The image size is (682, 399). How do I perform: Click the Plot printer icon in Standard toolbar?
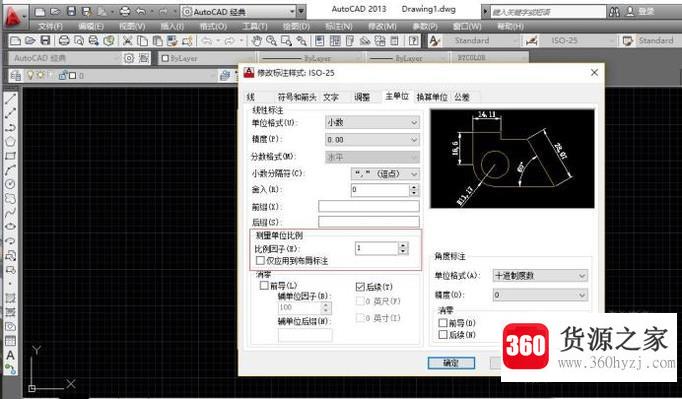64,41
